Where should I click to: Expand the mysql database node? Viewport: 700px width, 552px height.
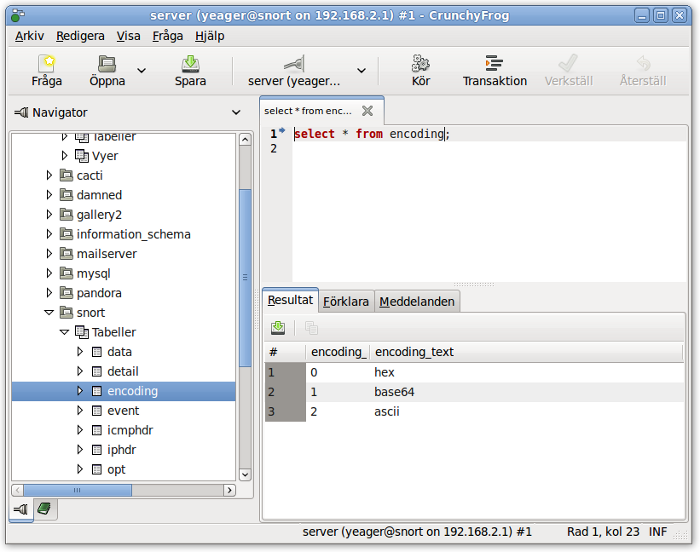[x=49, y=273]
